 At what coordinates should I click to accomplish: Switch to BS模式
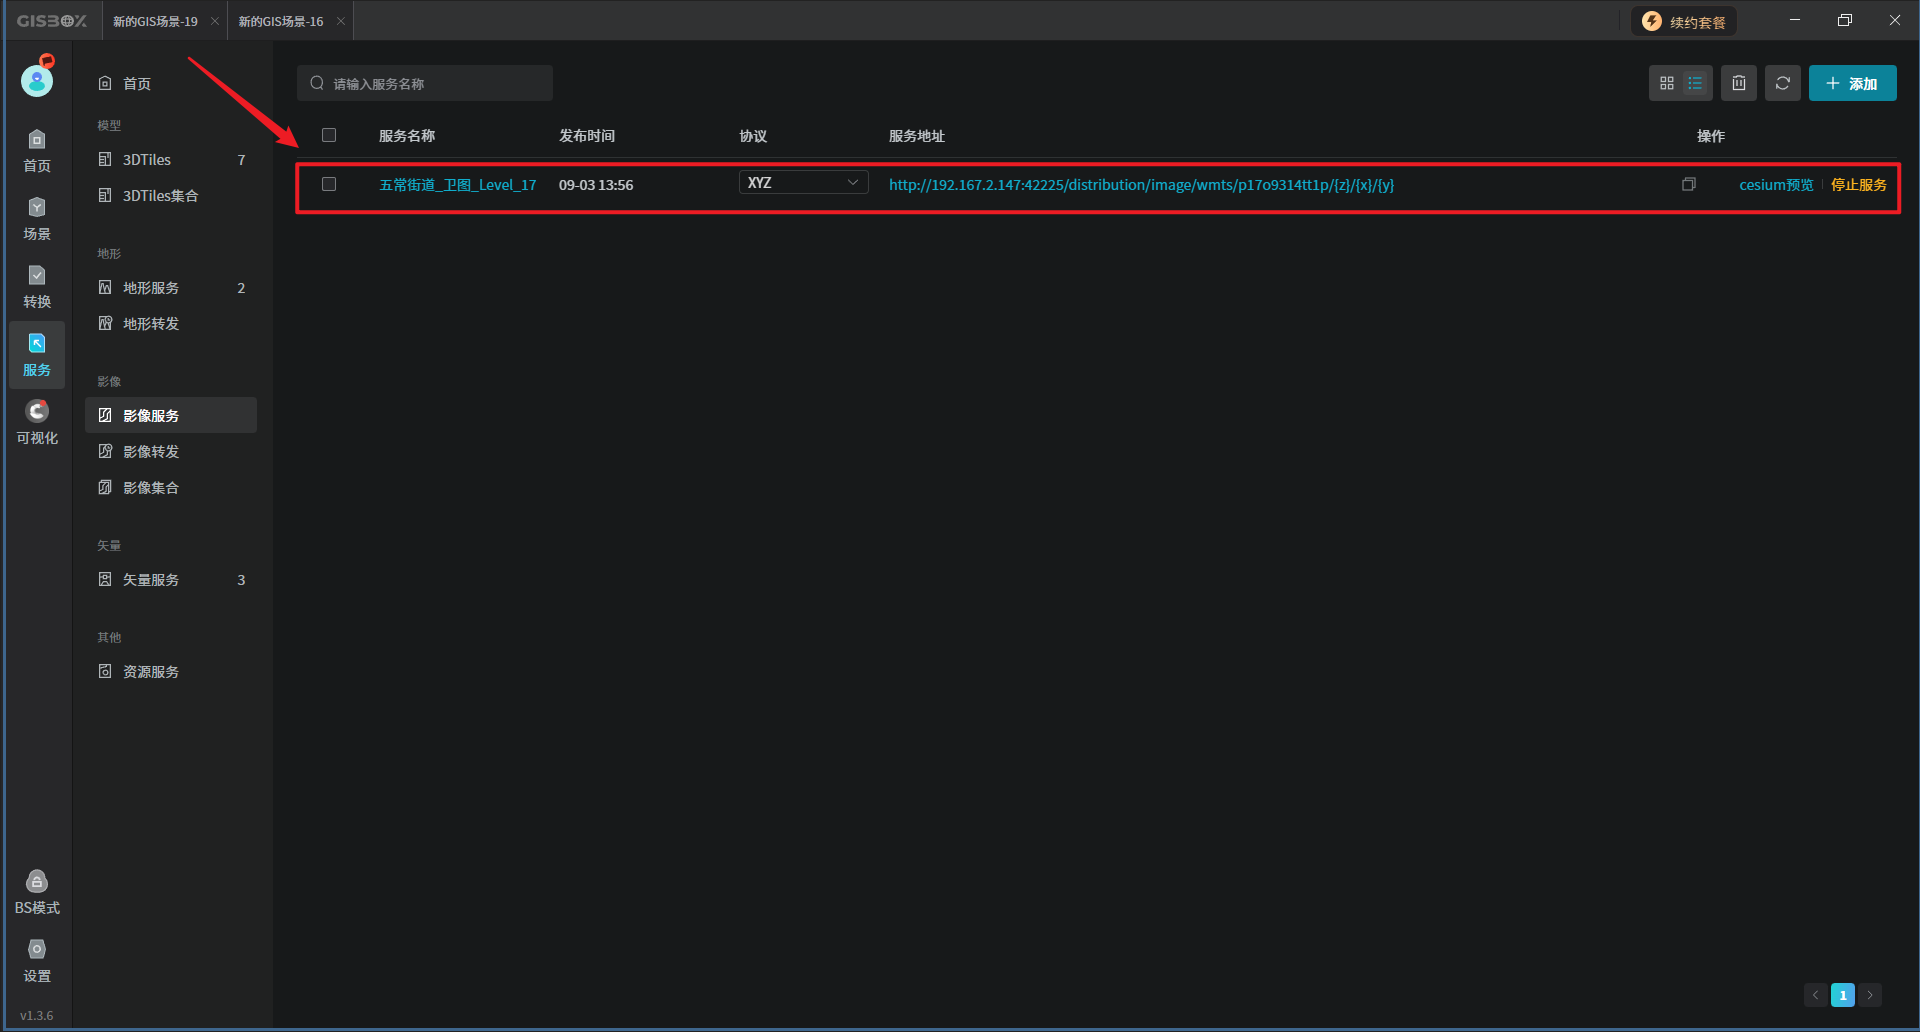(37, 892)
